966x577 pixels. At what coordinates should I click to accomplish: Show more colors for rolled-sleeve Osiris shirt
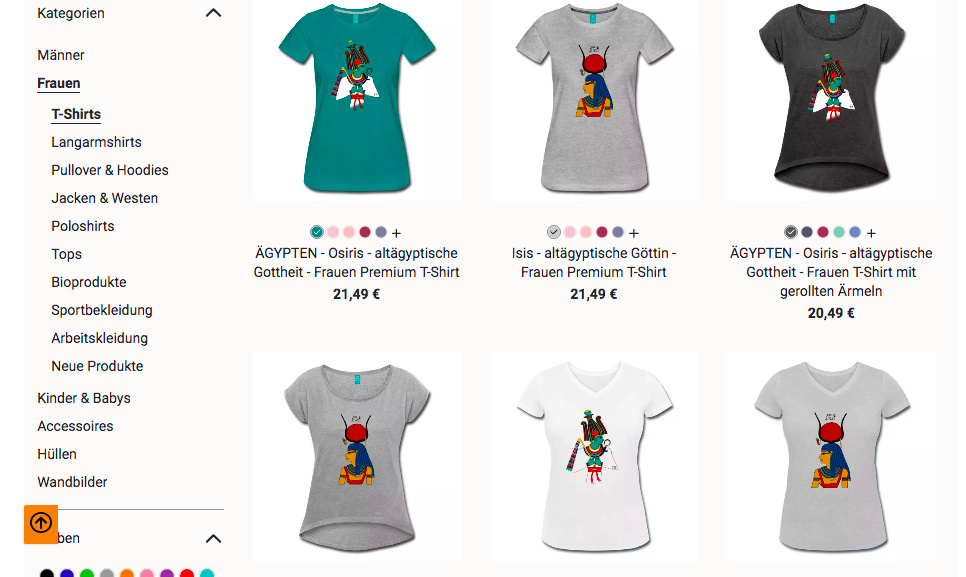871,233
